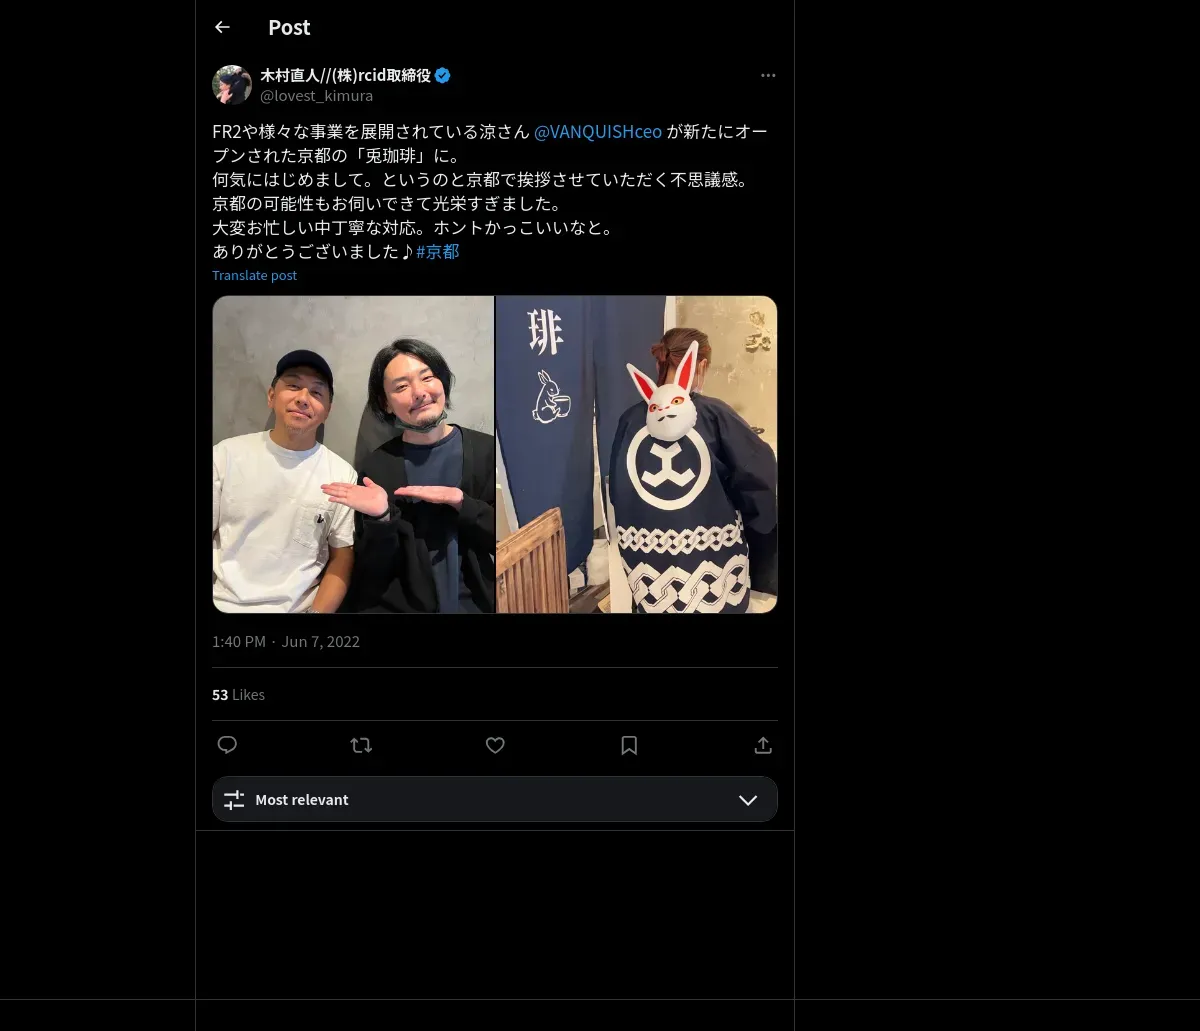This screenshot has width=1200, height=1031.
Task: Bookmark this post
Action: 629,745
